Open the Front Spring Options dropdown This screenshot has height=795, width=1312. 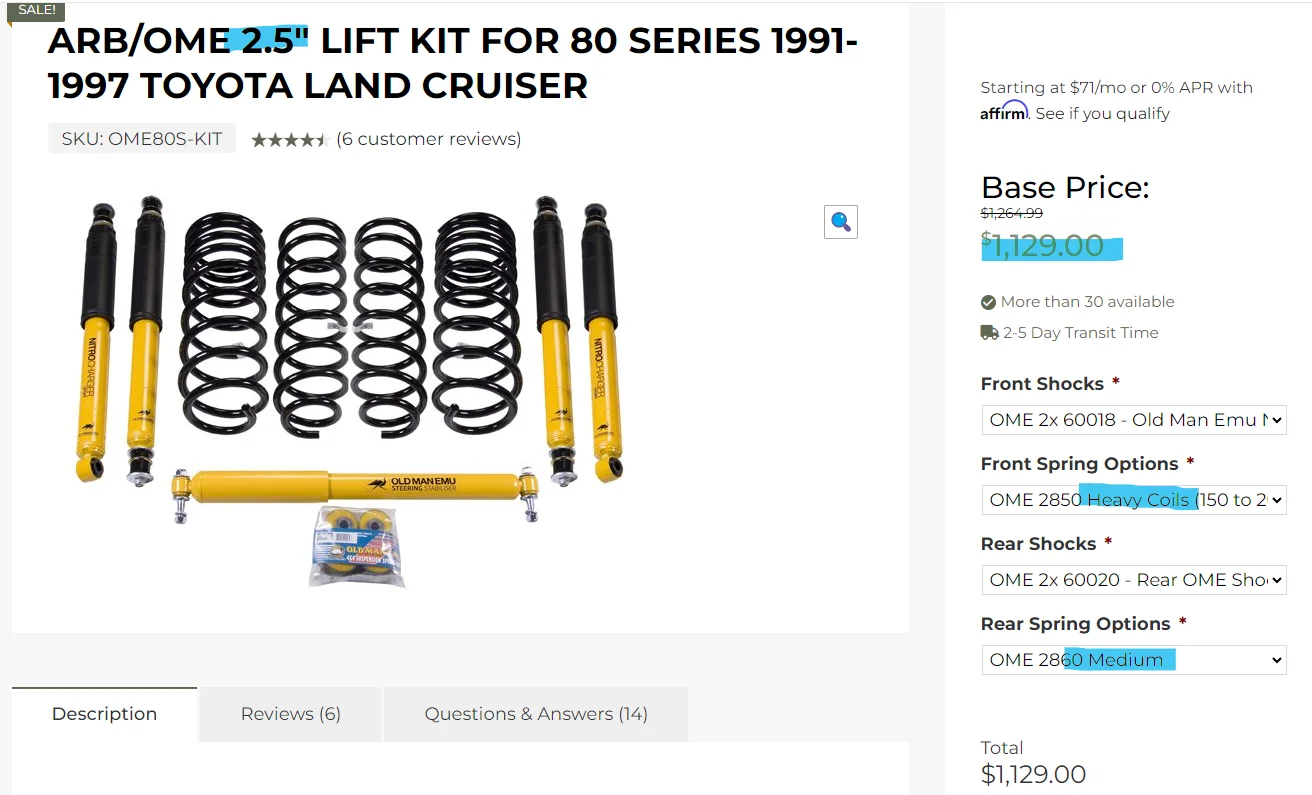click(1134, 500)
